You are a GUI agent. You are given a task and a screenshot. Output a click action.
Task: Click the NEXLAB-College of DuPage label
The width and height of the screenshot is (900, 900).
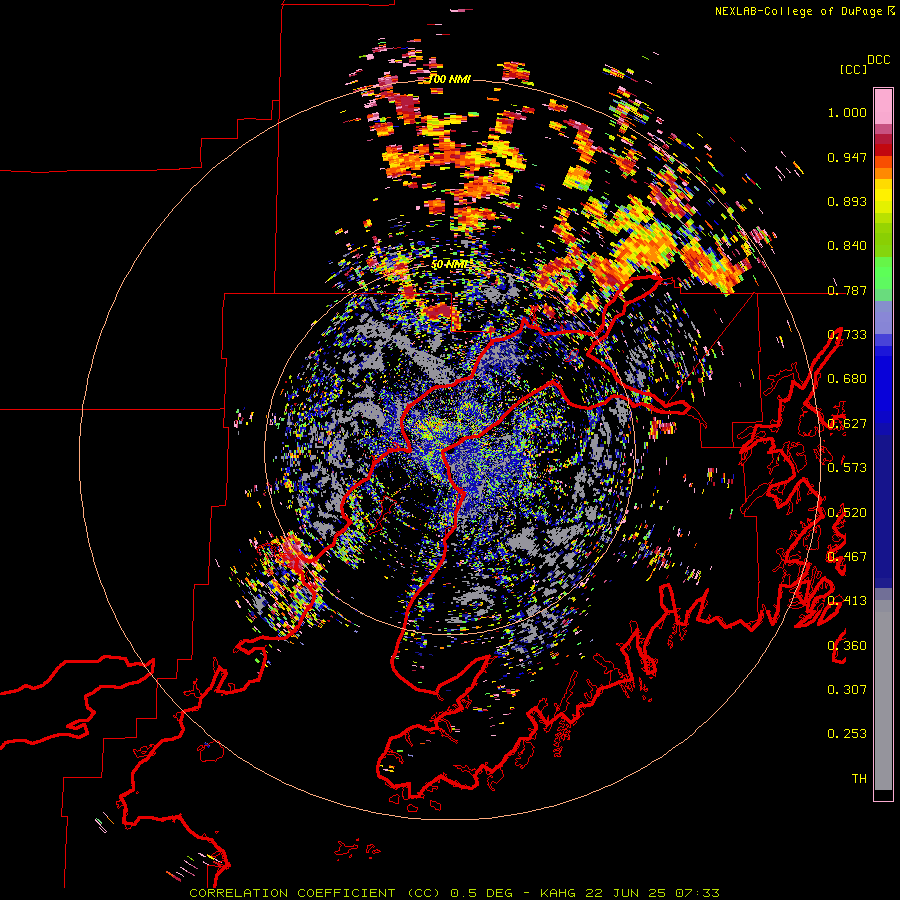pyautogui.click(x=799, y=11)
